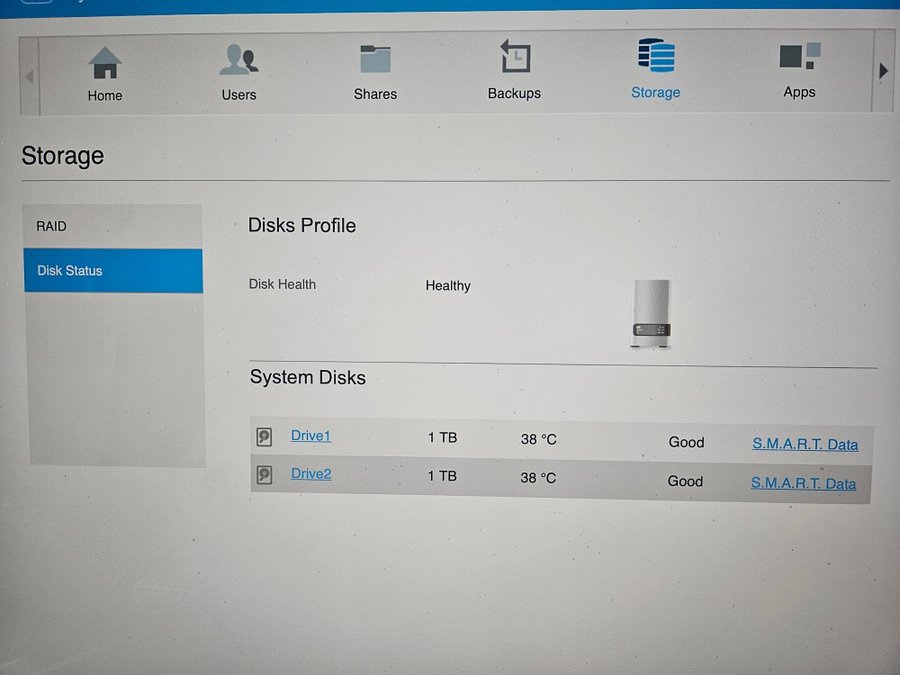Screen dimensions: 900x675
Task: Click the Healthy disk health status
Action: pos(448,286)
